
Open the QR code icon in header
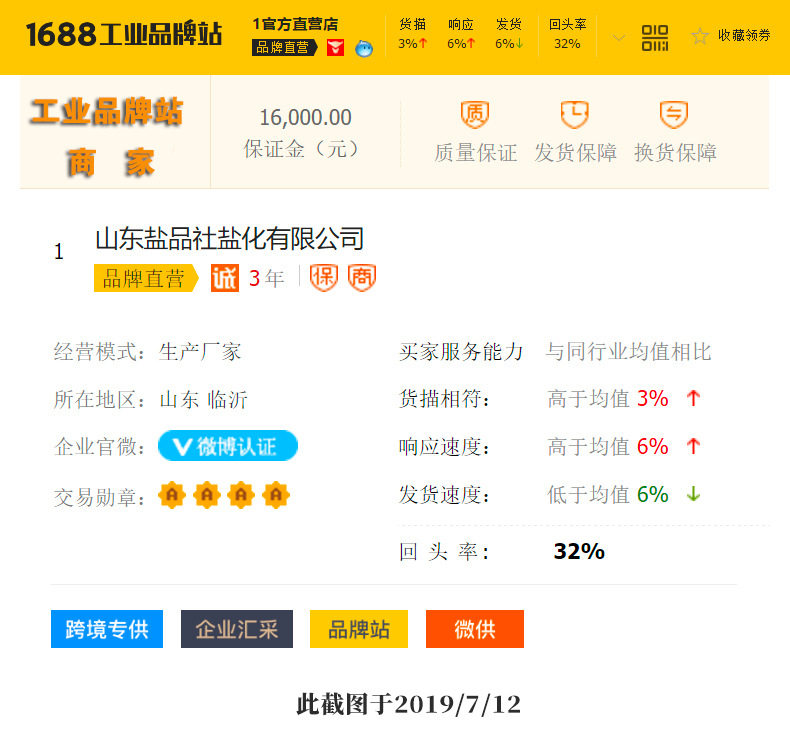pos(654,38)
